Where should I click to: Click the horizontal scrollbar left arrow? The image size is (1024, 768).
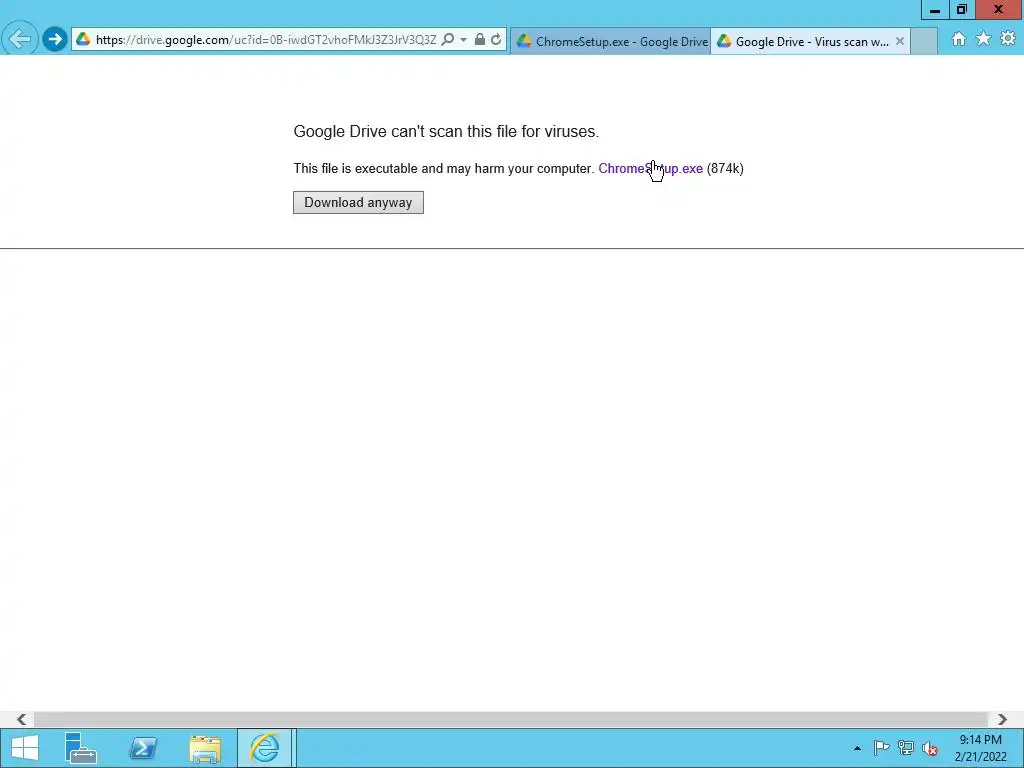pos(21,719)
